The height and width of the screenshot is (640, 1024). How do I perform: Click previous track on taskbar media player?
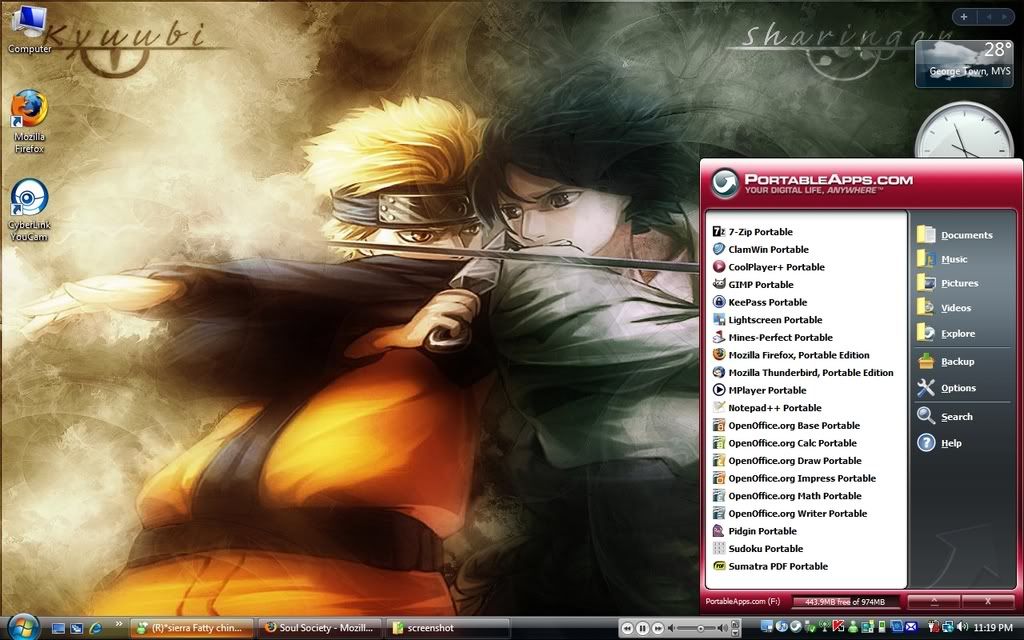pos(627,628)
